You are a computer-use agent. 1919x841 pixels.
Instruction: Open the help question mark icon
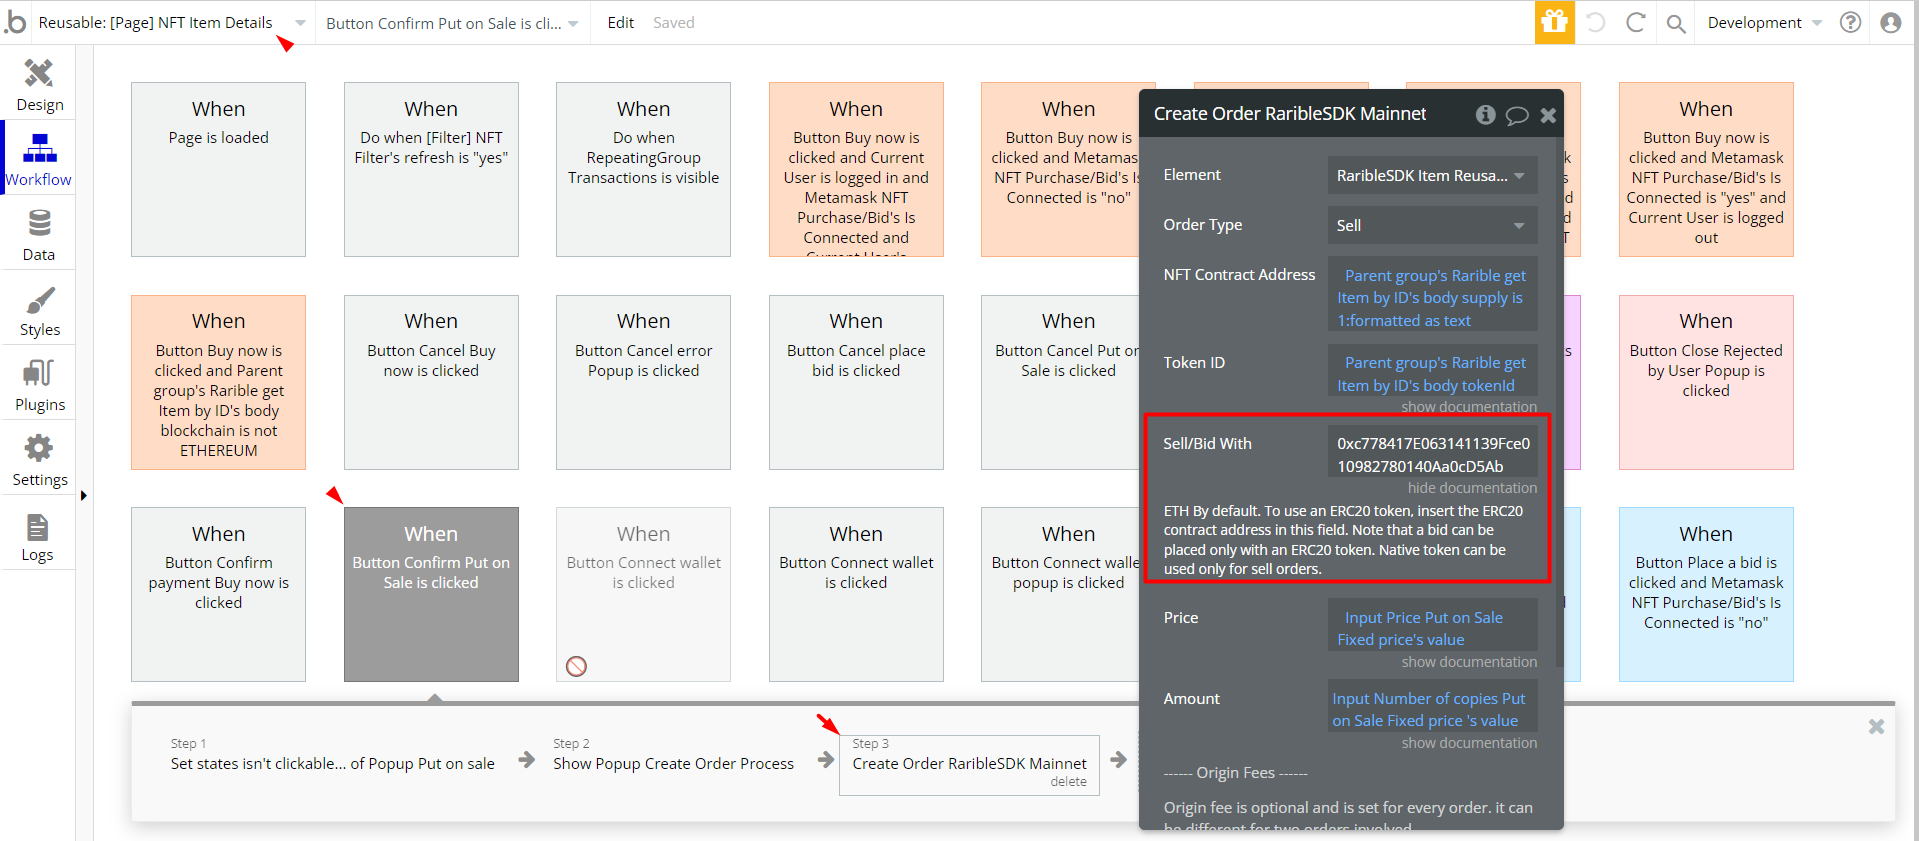[1850, 22]
